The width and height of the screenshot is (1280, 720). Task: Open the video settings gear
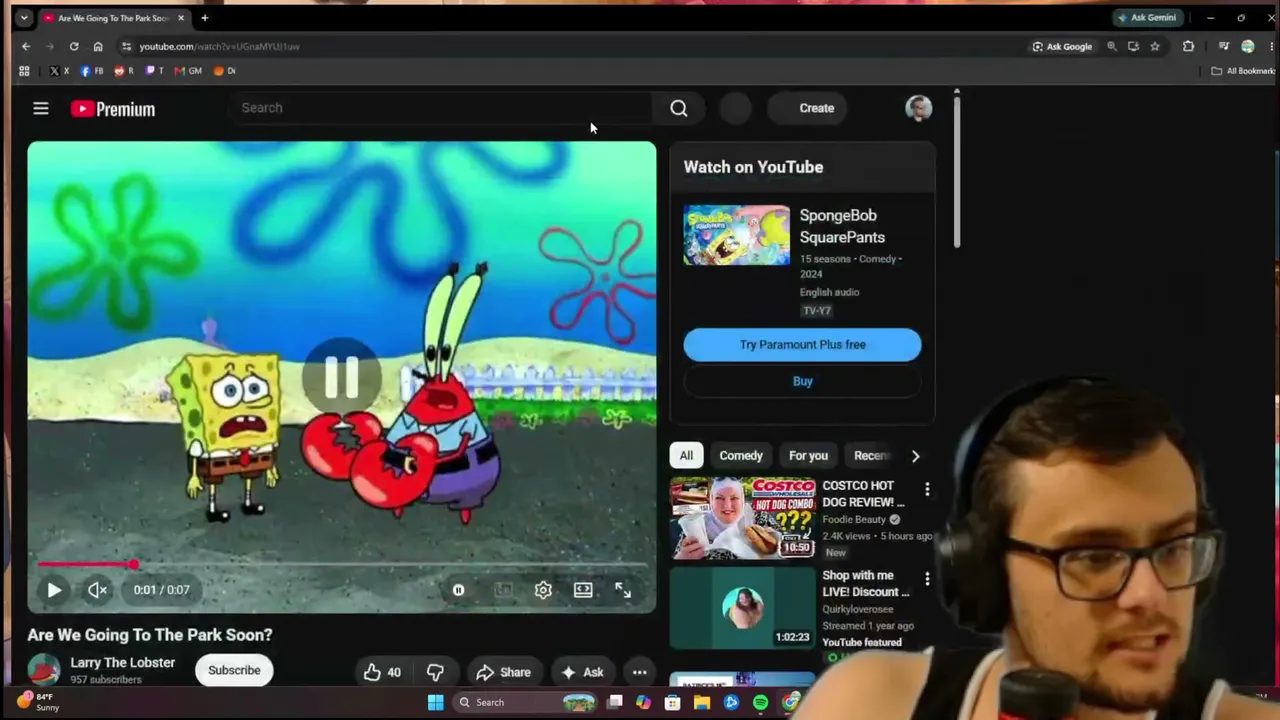(543, 590)
